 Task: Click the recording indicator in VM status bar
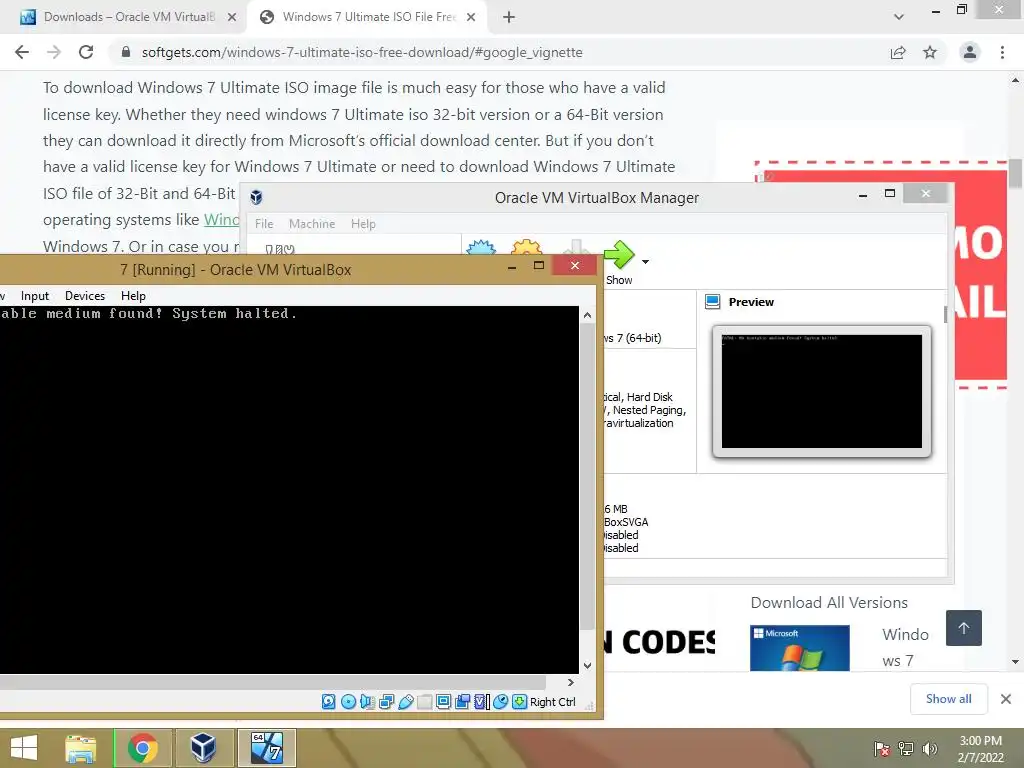pyautogui.click(x=462, y=701)
